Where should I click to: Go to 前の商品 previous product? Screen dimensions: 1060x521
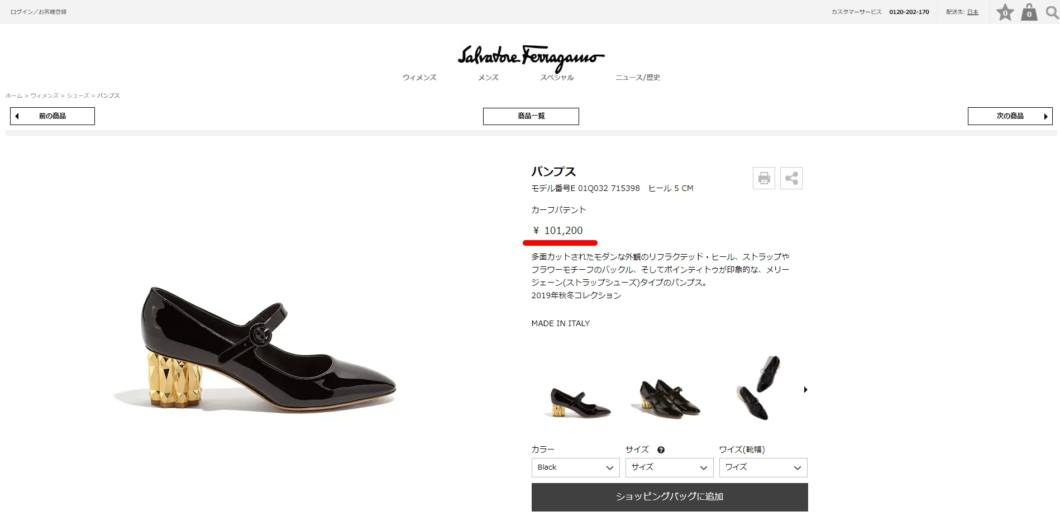point(52,116)
